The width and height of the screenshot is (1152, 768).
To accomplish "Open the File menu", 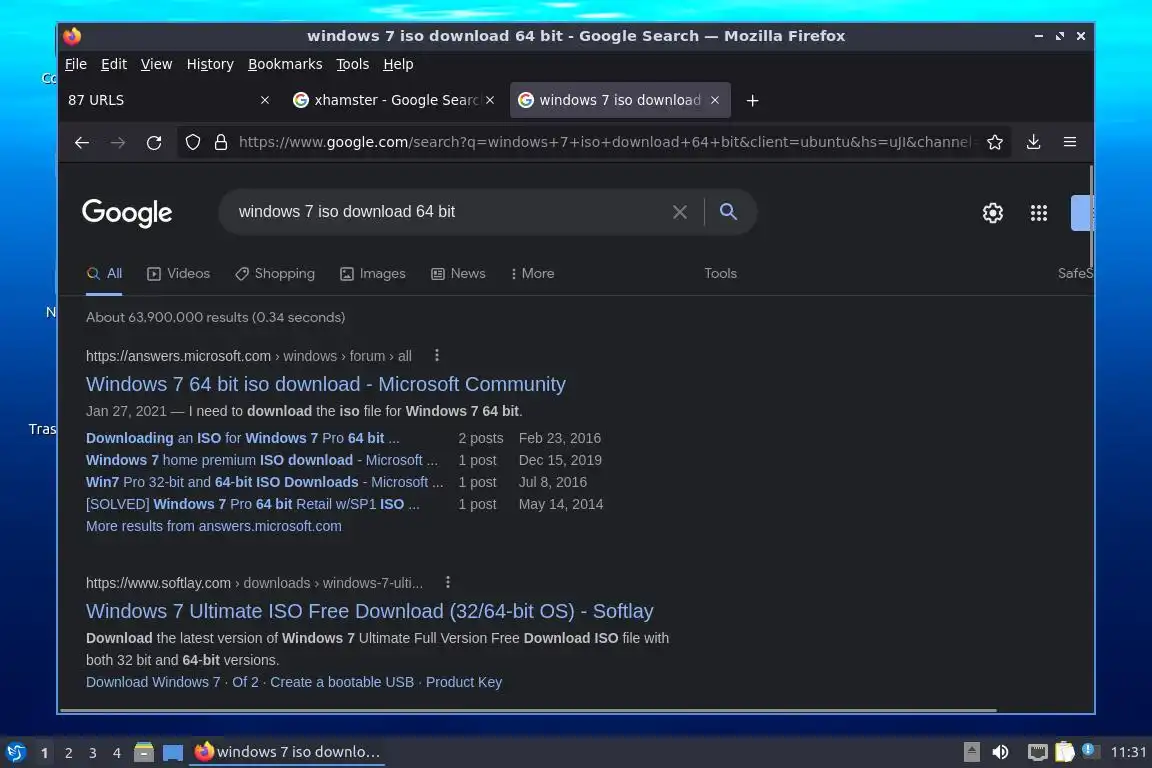I will point(76,65).
